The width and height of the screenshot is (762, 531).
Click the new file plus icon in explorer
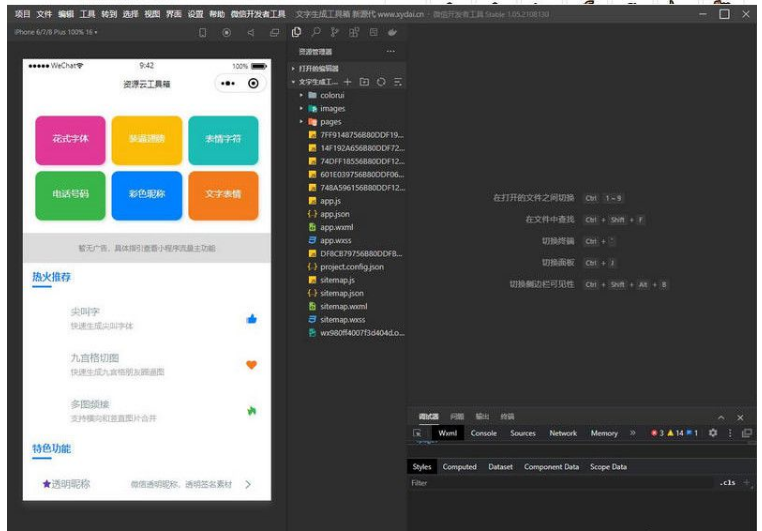coord(348,81)
